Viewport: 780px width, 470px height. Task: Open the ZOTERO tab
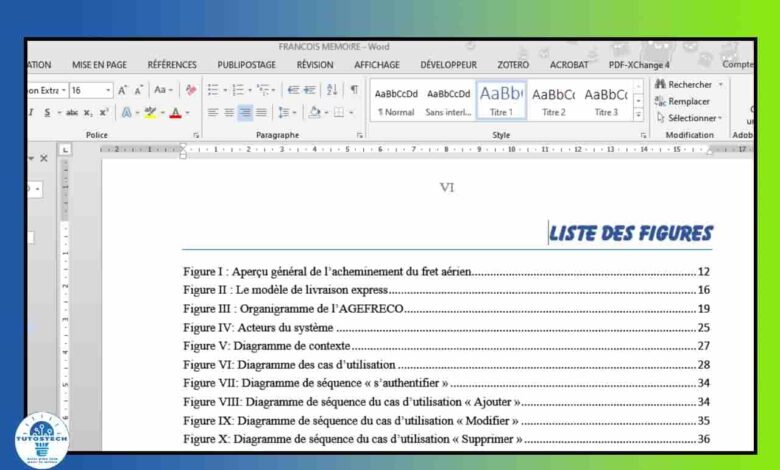(513, 65)
